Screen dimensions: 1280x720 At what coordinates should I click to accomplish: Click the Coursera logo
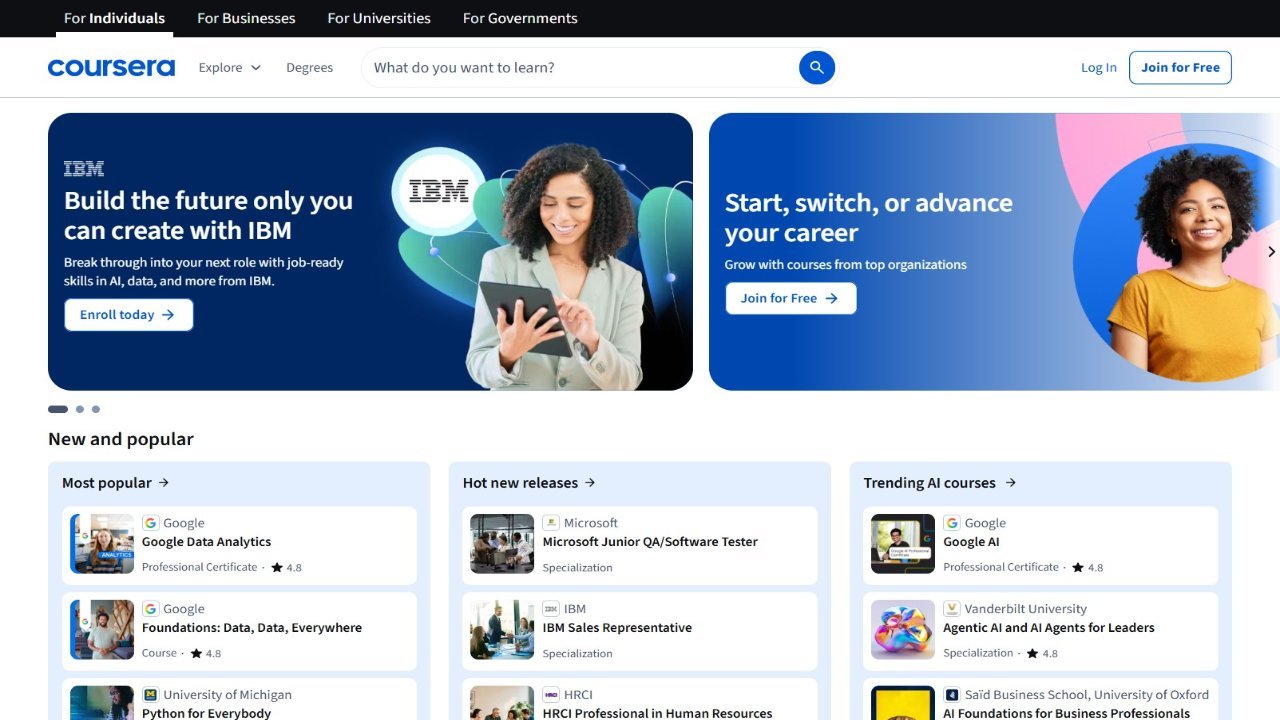pyautogui.click(x=111, y=68)
